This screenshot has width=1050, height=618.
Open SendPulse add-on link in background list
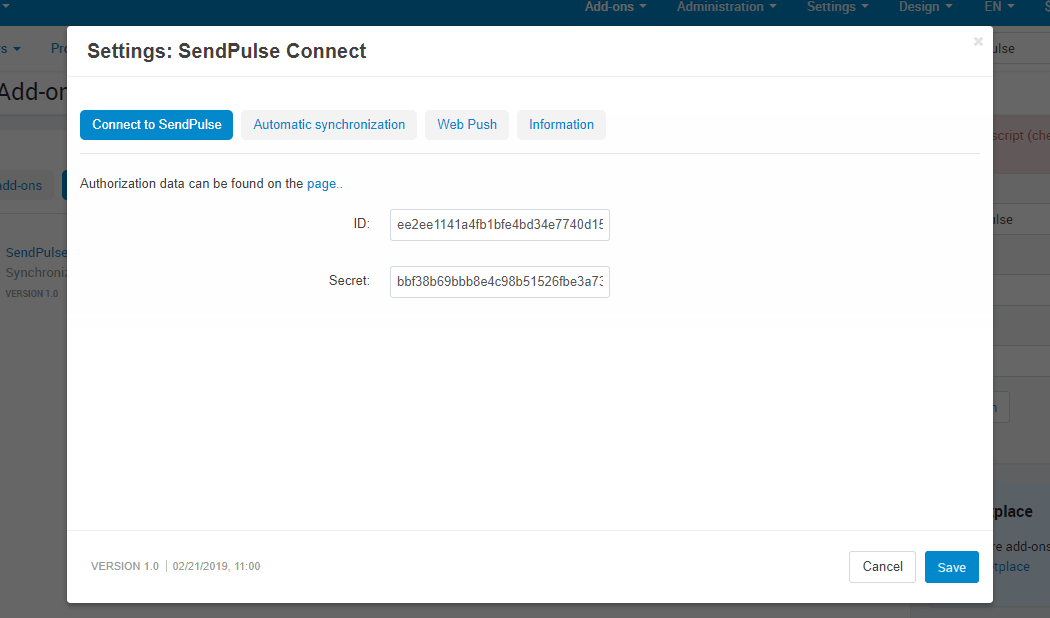36,252
